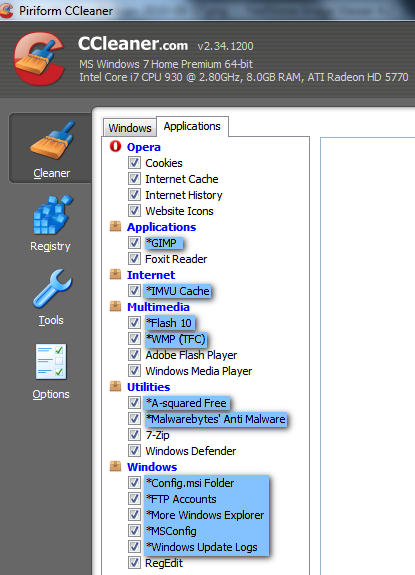Screen dimensions: 415x575
Task: Disable the Windows Defender checkbox
Action: click(134, 451)
